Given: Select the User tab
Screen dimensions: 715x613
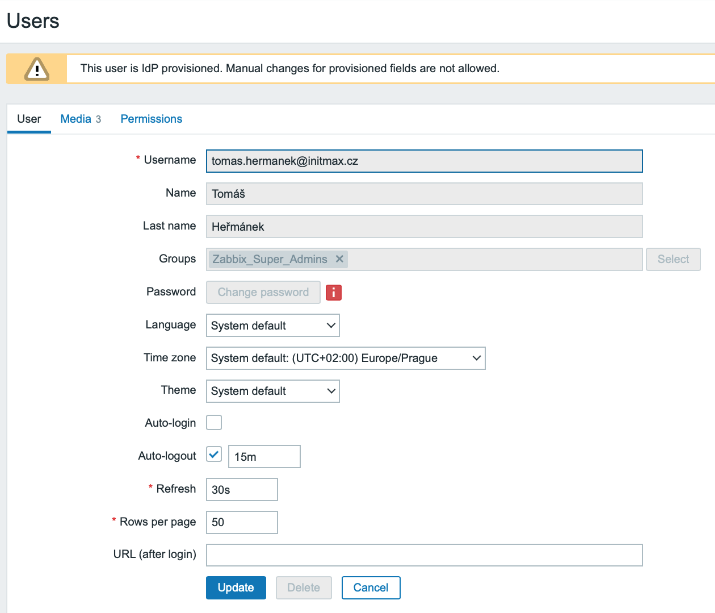Looking at the screenshot, I should pos(29,119).
